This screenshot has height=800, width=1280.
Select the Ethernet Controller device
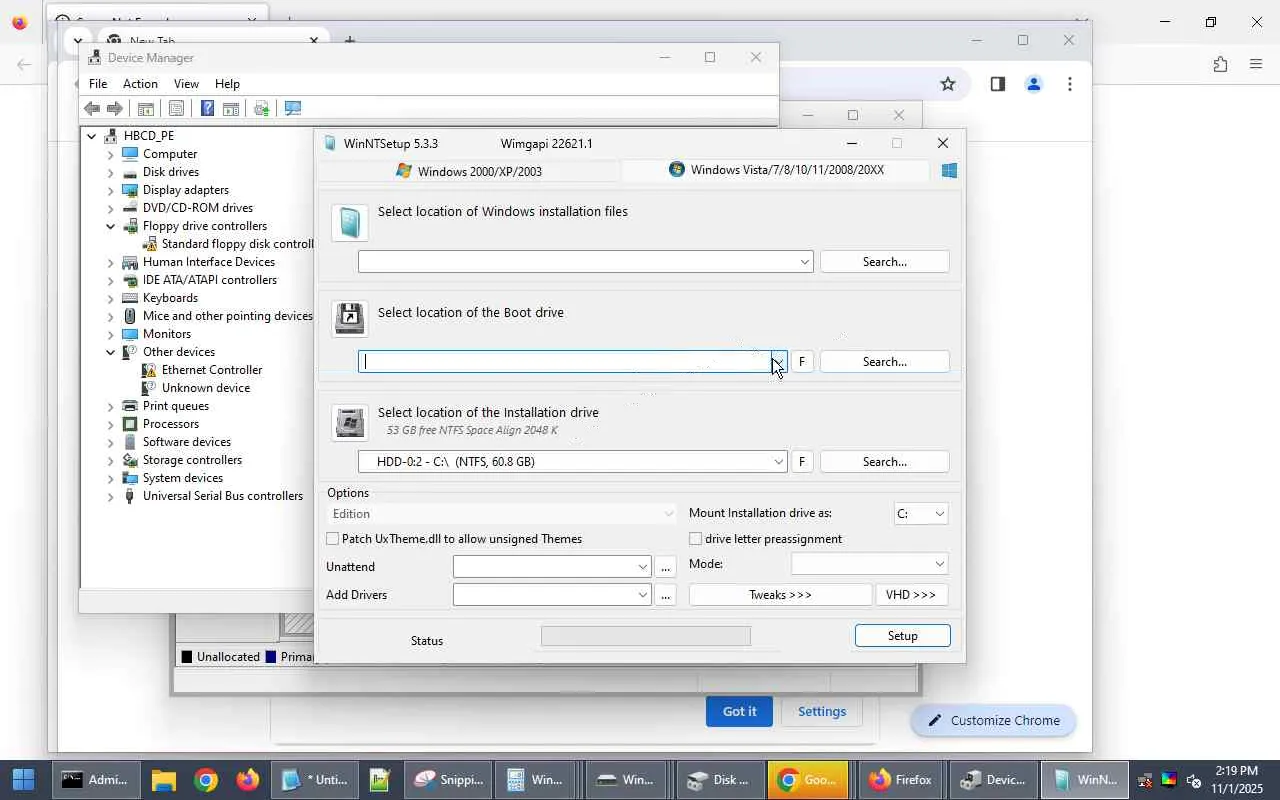coord(212,370)
